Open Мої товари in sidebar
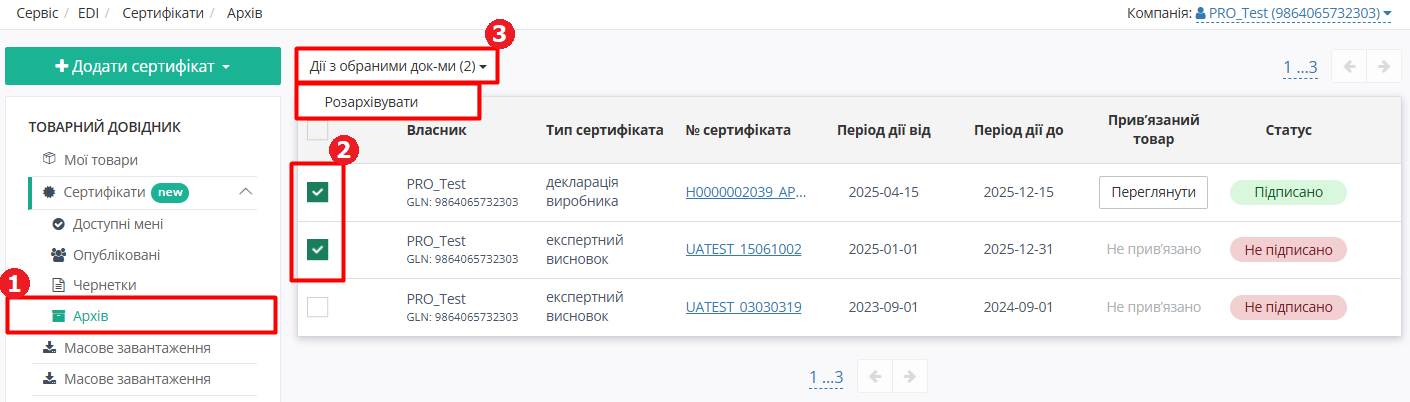The width and height of the screenshot is (1410, 402). (101, 159)
